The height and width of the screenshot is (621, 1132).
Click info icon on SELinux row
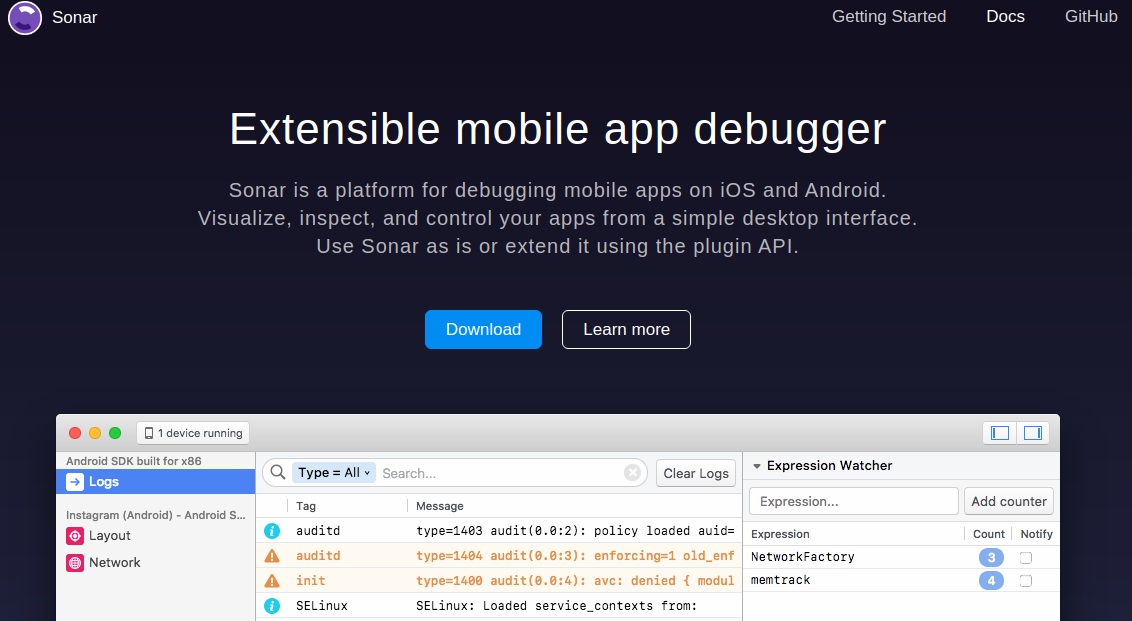tap(272, 606)
